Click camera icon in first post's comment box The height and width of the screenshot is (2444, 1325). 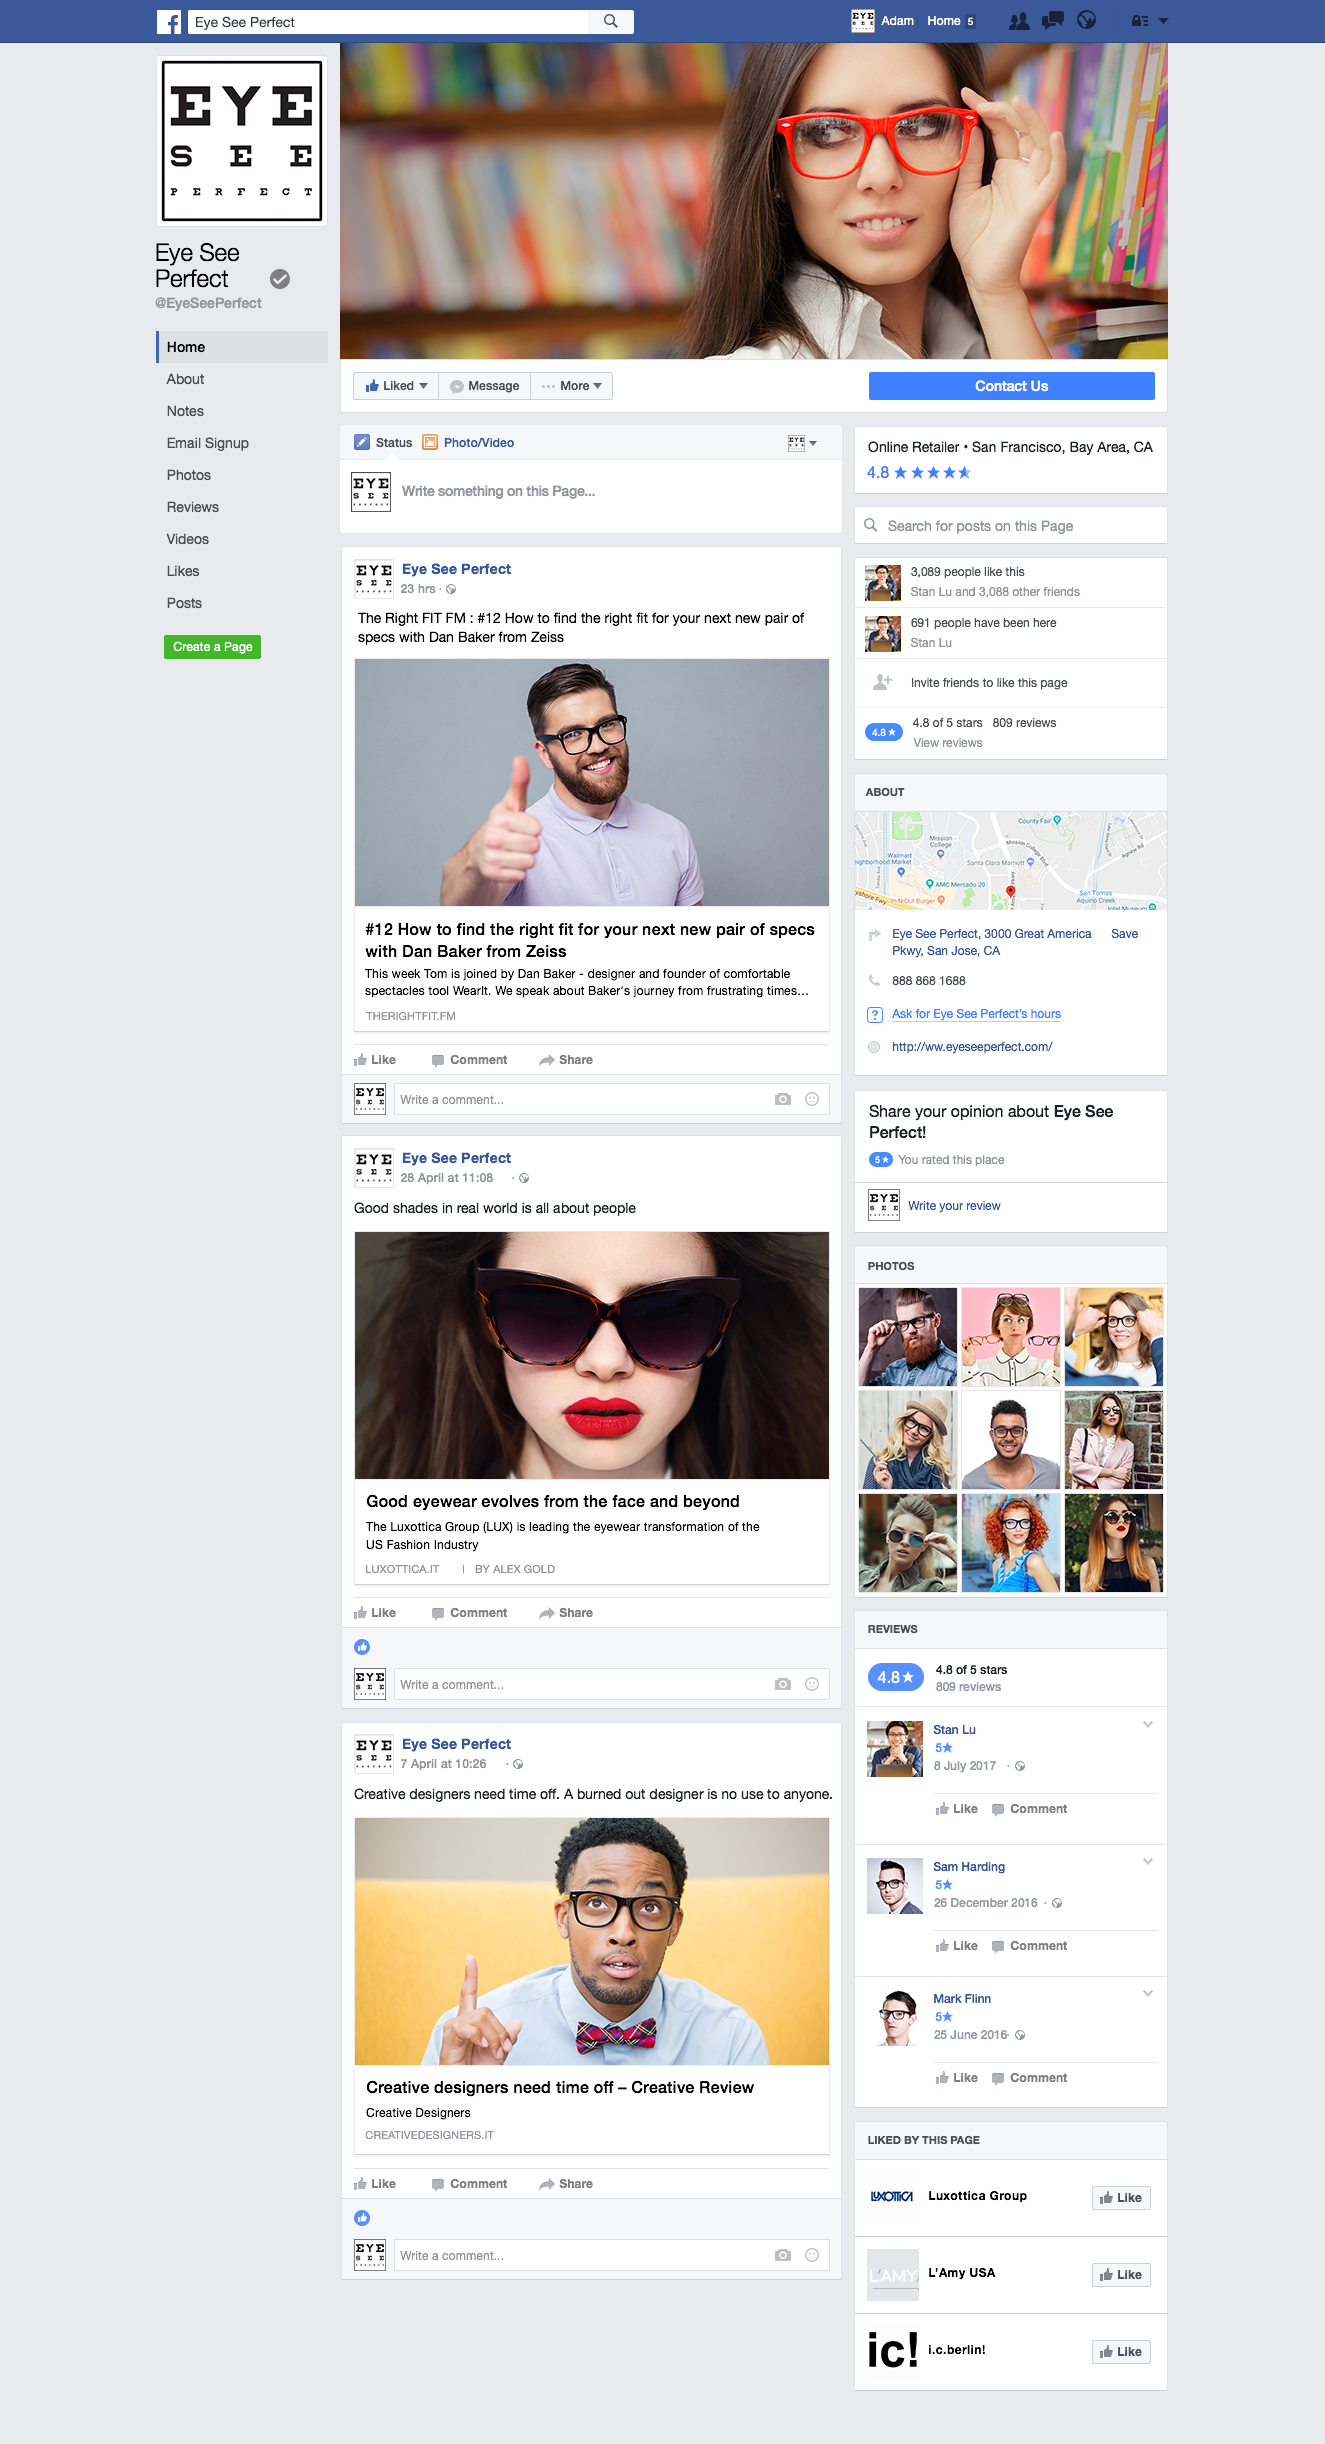click(x=782, y=1099)
